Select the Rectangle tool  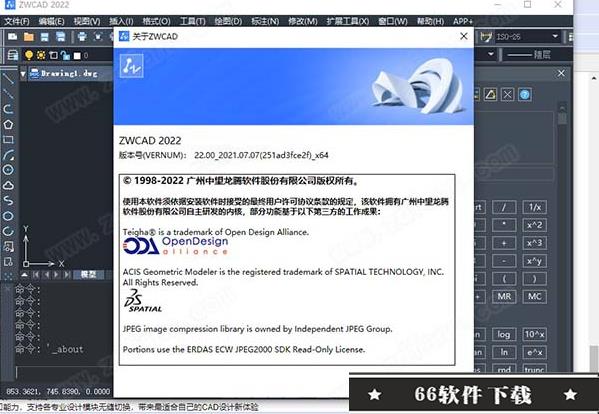pyautogui.click(x=8, y=140)
